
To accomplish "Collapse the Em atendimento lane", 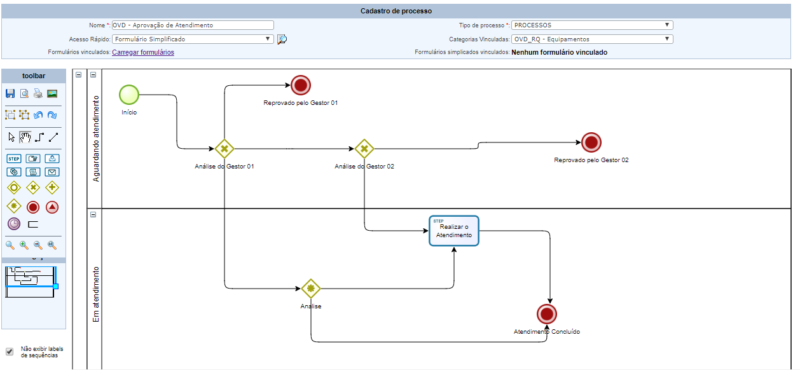I will tap(93, 214).
